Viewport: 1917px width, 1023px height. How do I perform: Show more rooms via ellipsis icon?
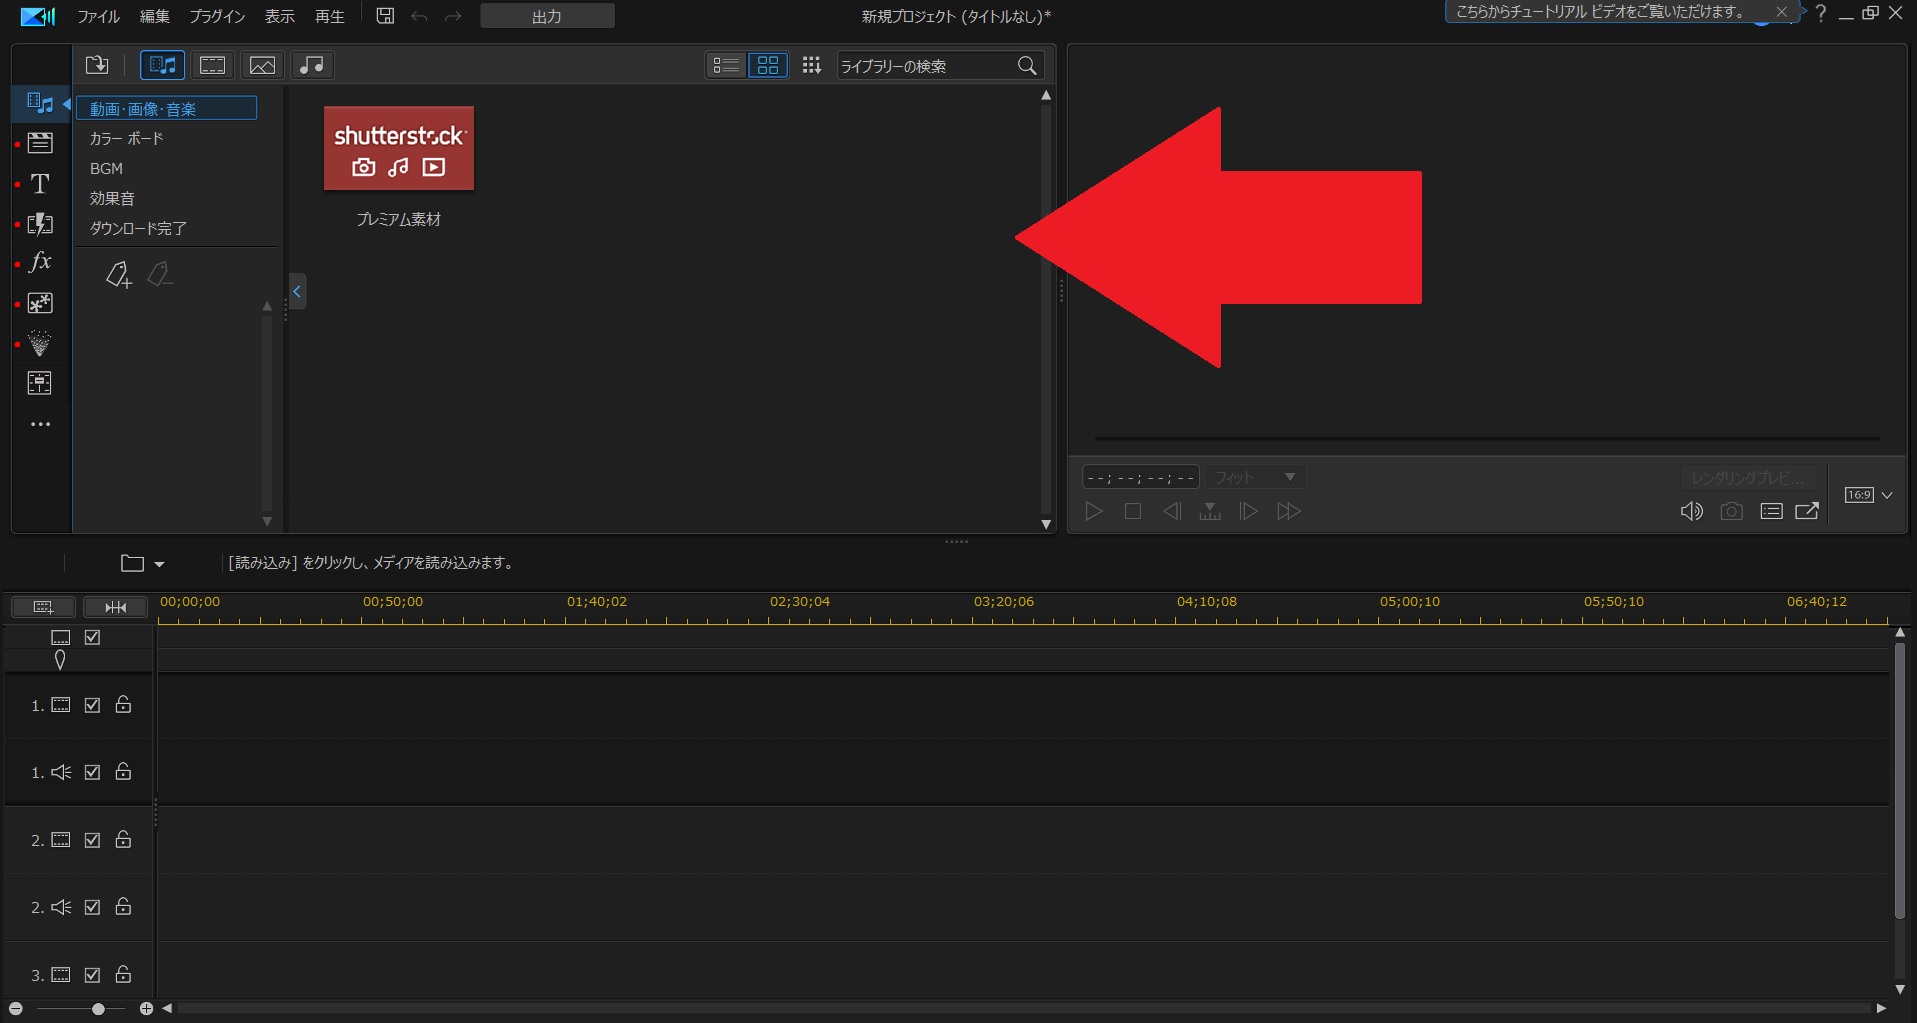(x=40, y=424)
